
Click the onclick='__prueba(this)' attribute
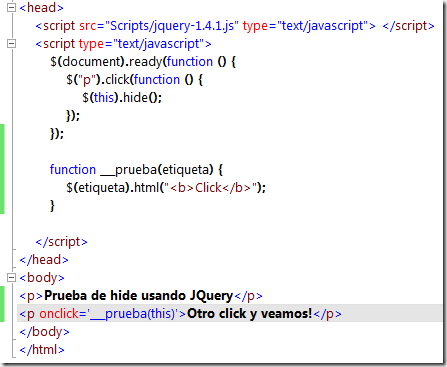click(108, 314)
